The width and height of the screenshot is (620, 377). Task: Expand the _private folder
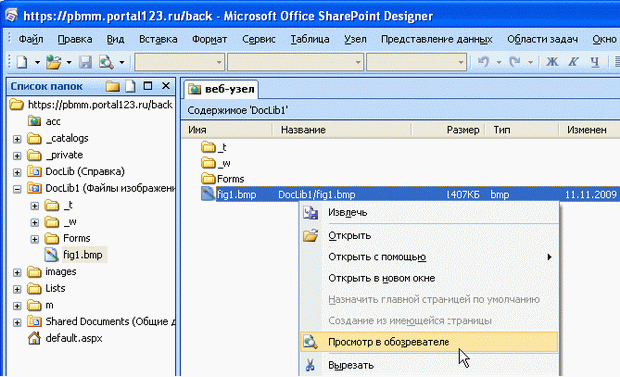17,155
